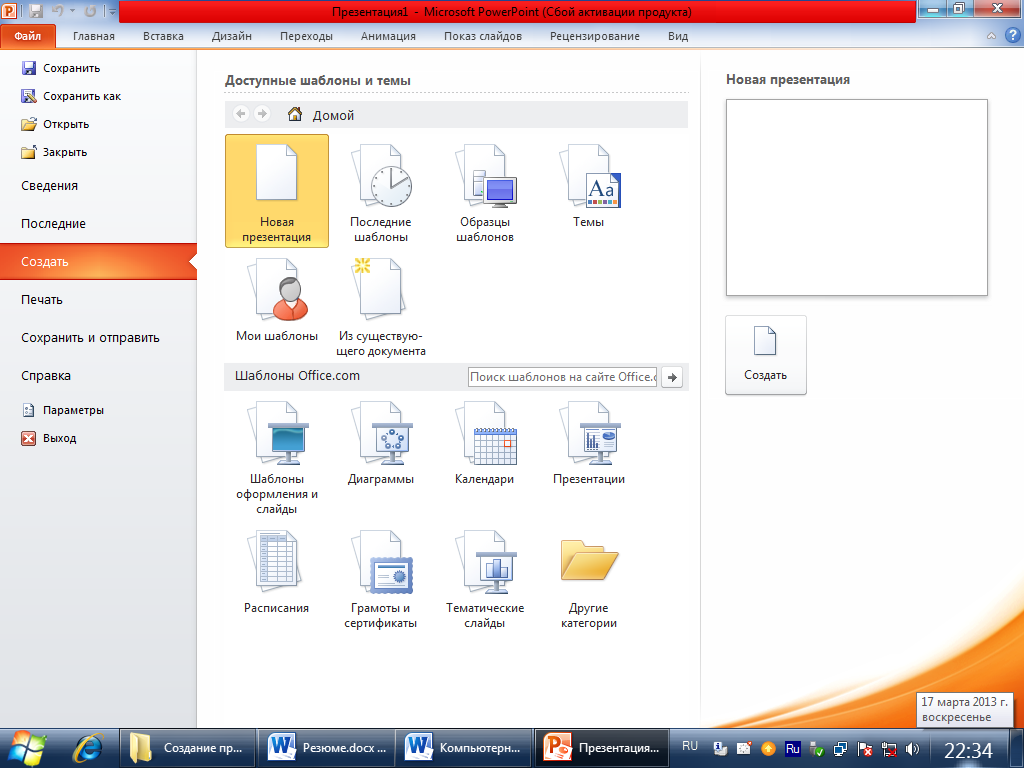Switch to the Вставка ribbon tab
1024x768 pixels.
coord(163,36)
